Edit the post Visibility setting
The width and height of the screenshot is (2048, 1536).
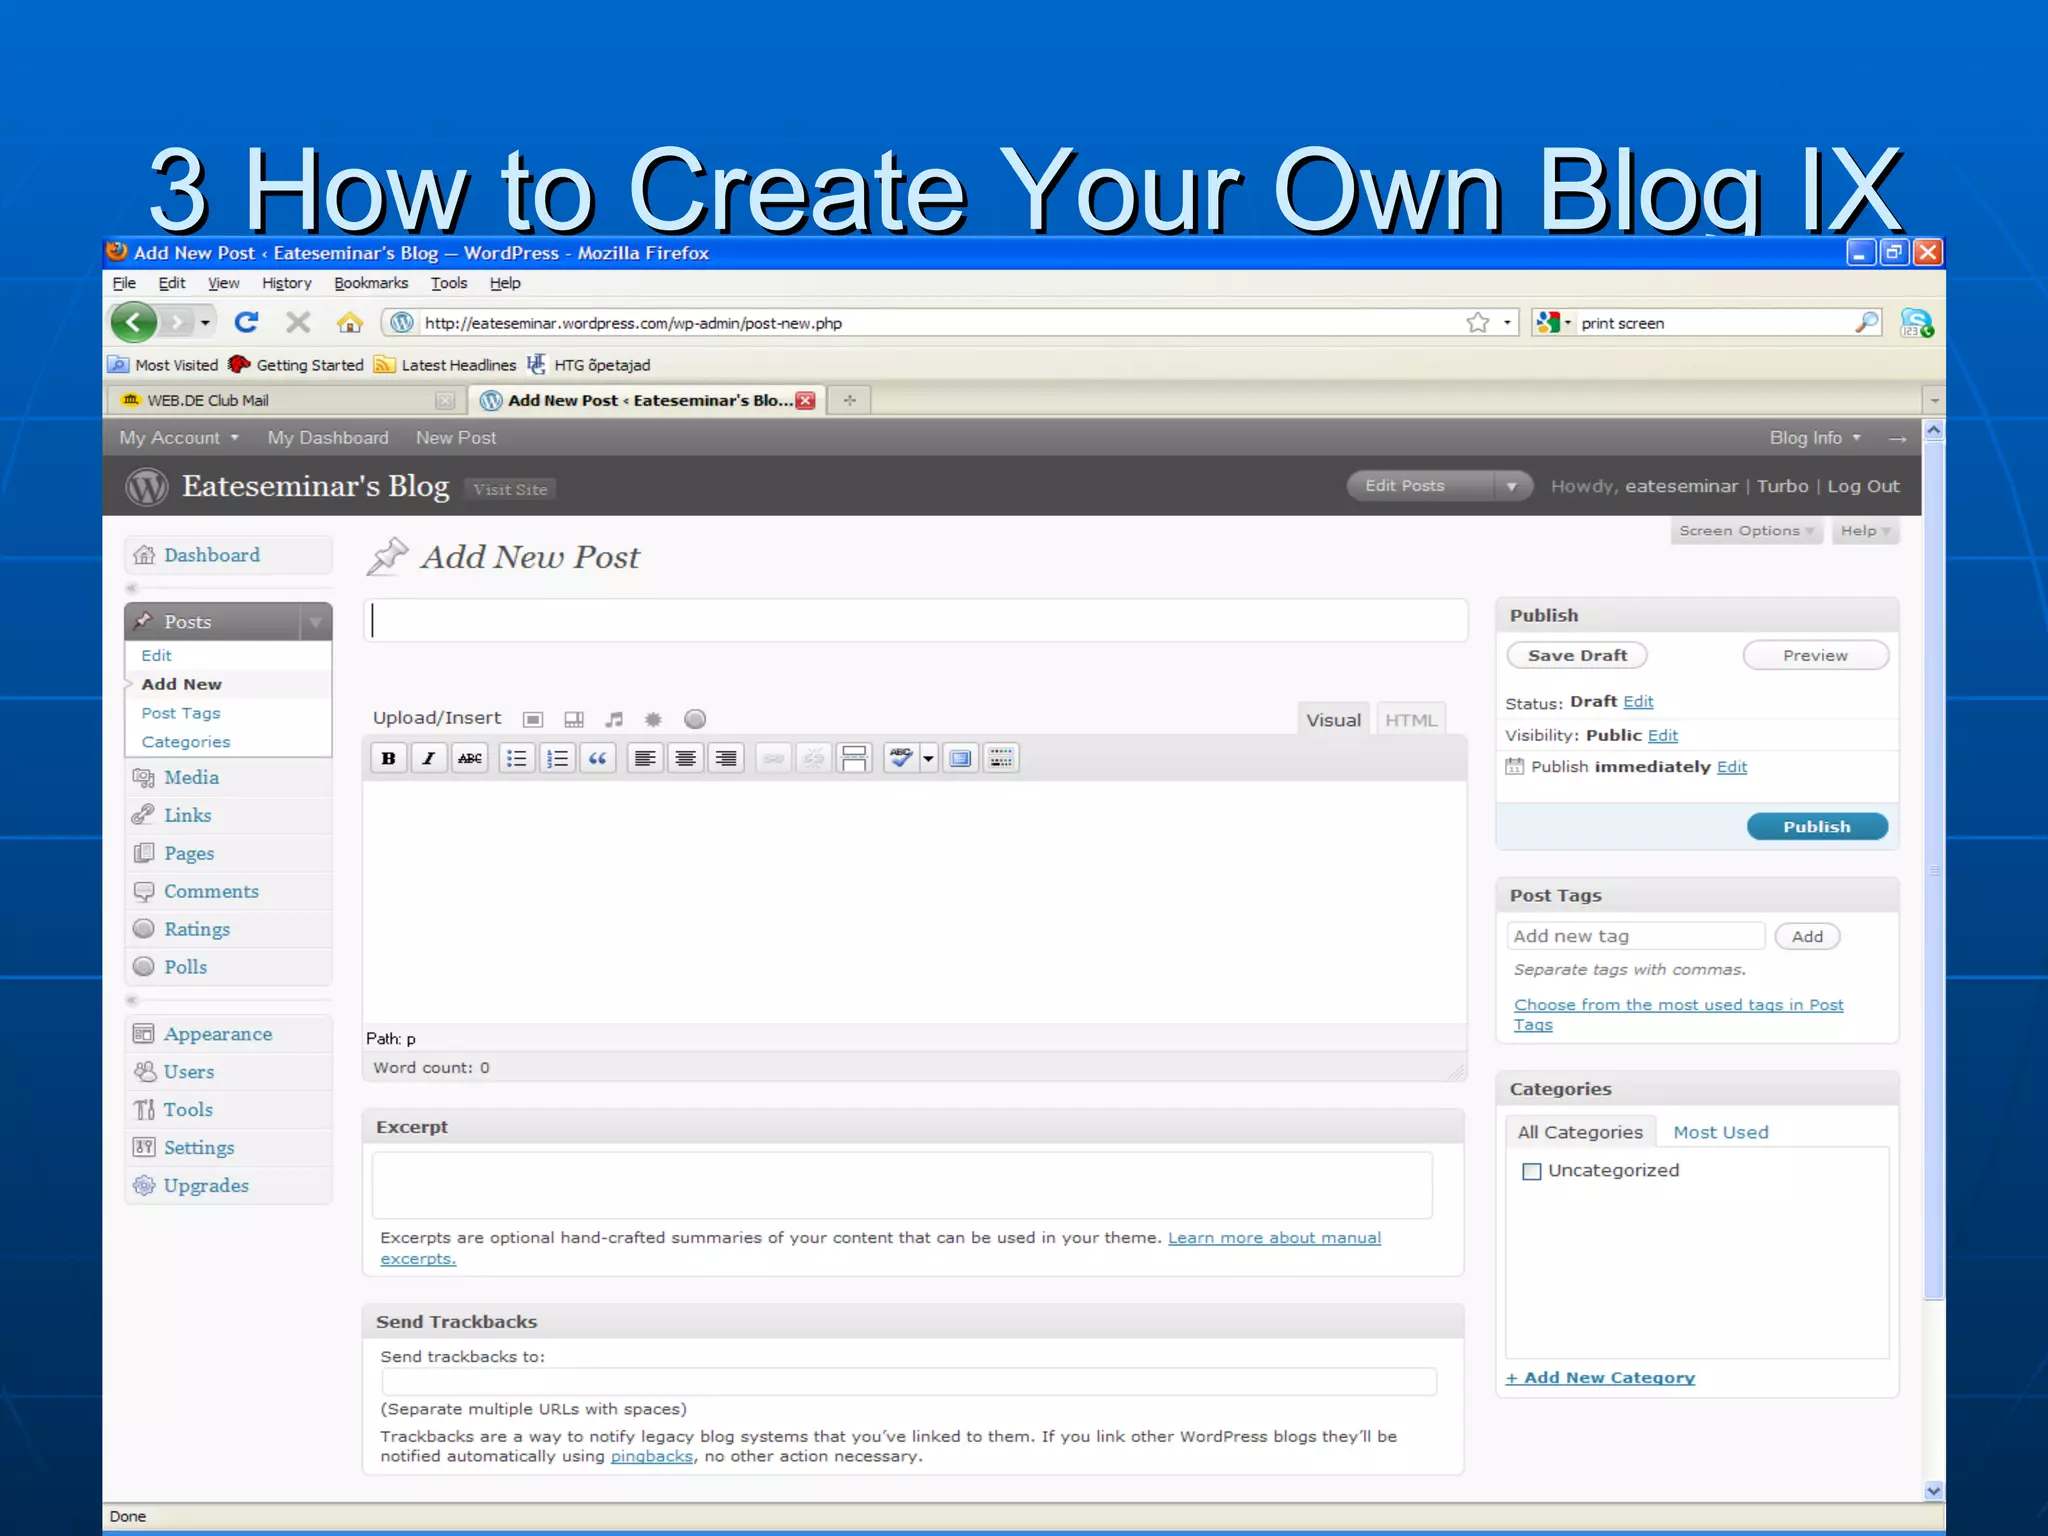1662,736
